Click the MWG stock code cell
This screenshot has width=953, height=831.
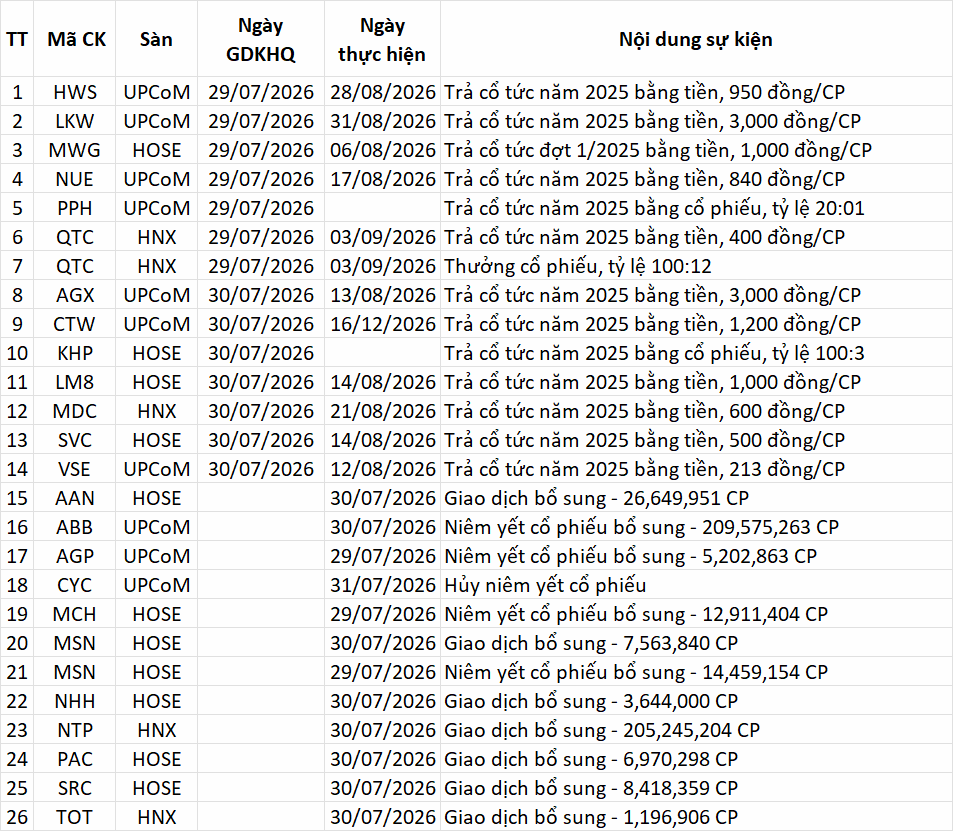point(75,150)
